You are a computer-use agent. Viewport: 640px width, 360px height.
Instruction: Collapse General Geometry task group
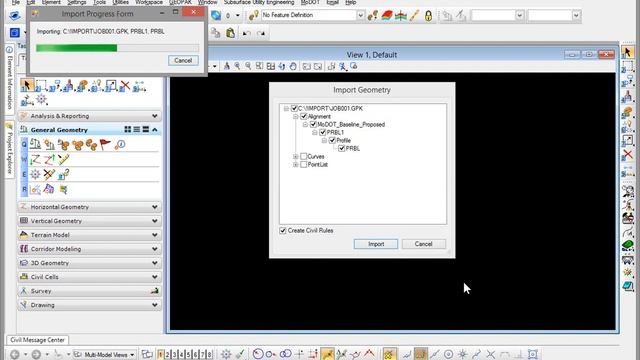click(155, 129)
